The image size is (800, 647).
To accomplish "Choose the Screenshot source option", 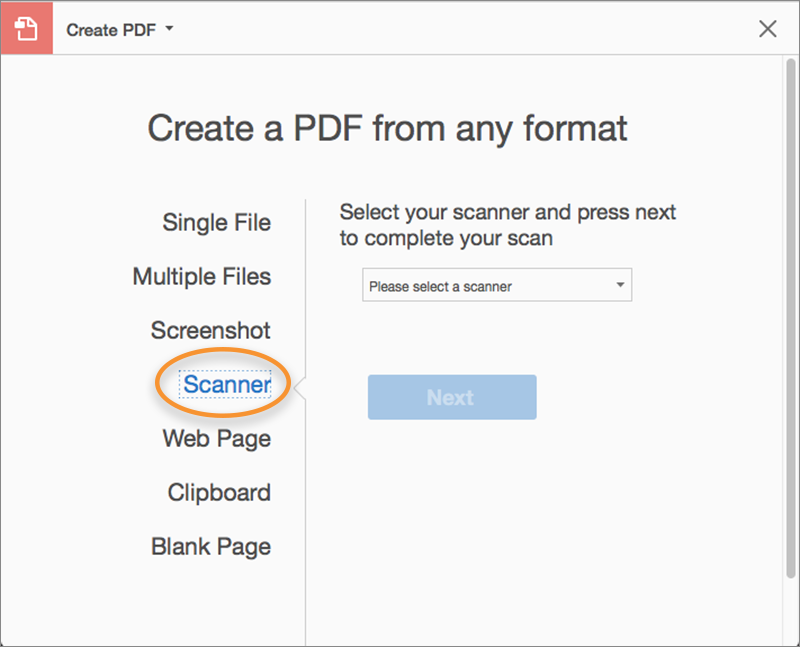I will coord(210,330).
